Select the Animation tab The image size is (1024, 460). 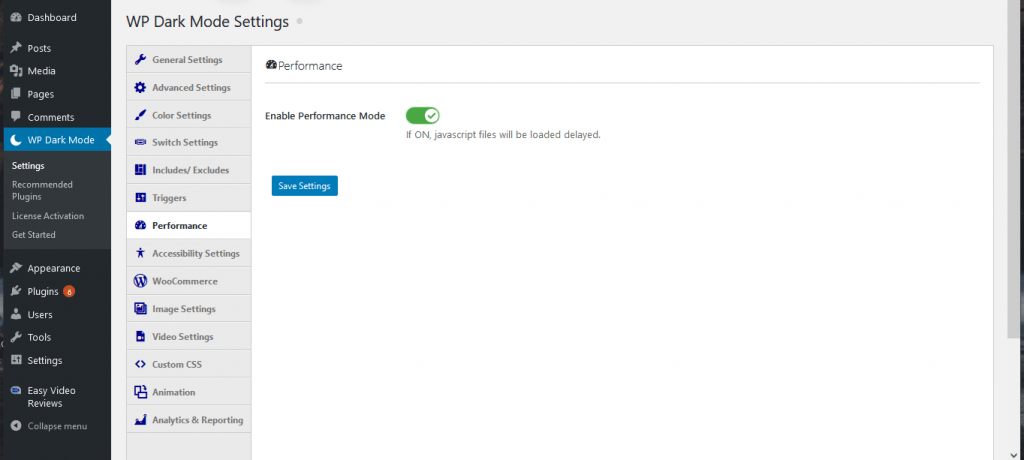pyautogui.click(x=189, y=392)
